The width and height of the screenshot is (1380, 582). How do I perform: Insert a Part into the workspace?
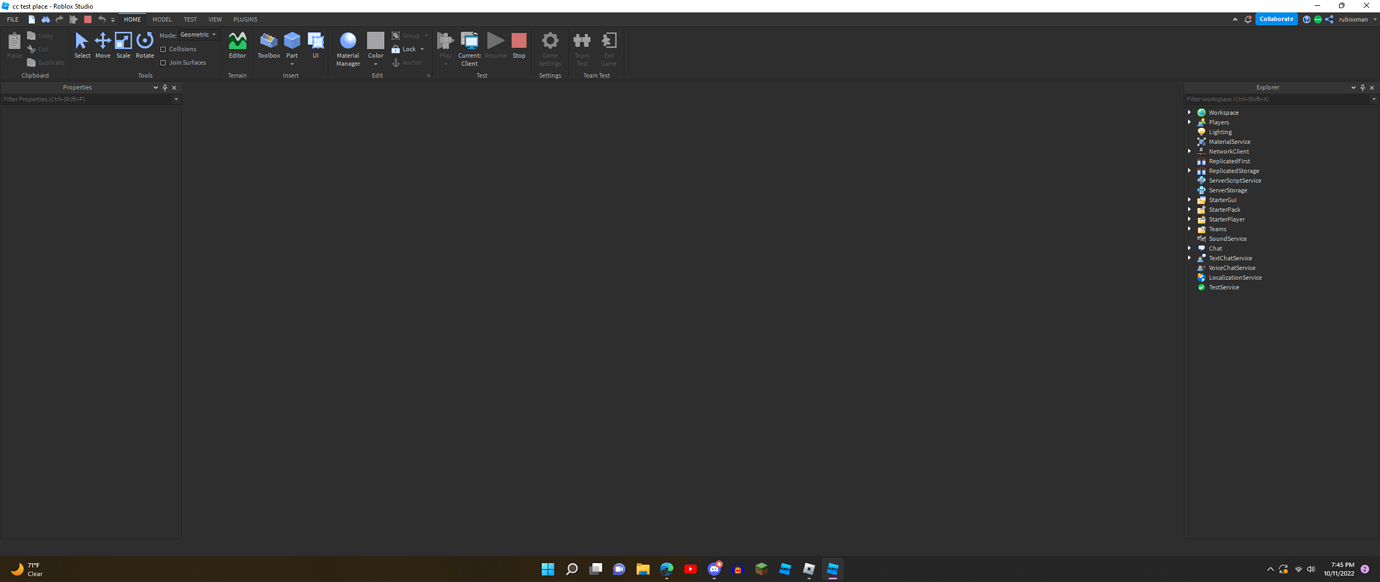(x=291, y=42)
